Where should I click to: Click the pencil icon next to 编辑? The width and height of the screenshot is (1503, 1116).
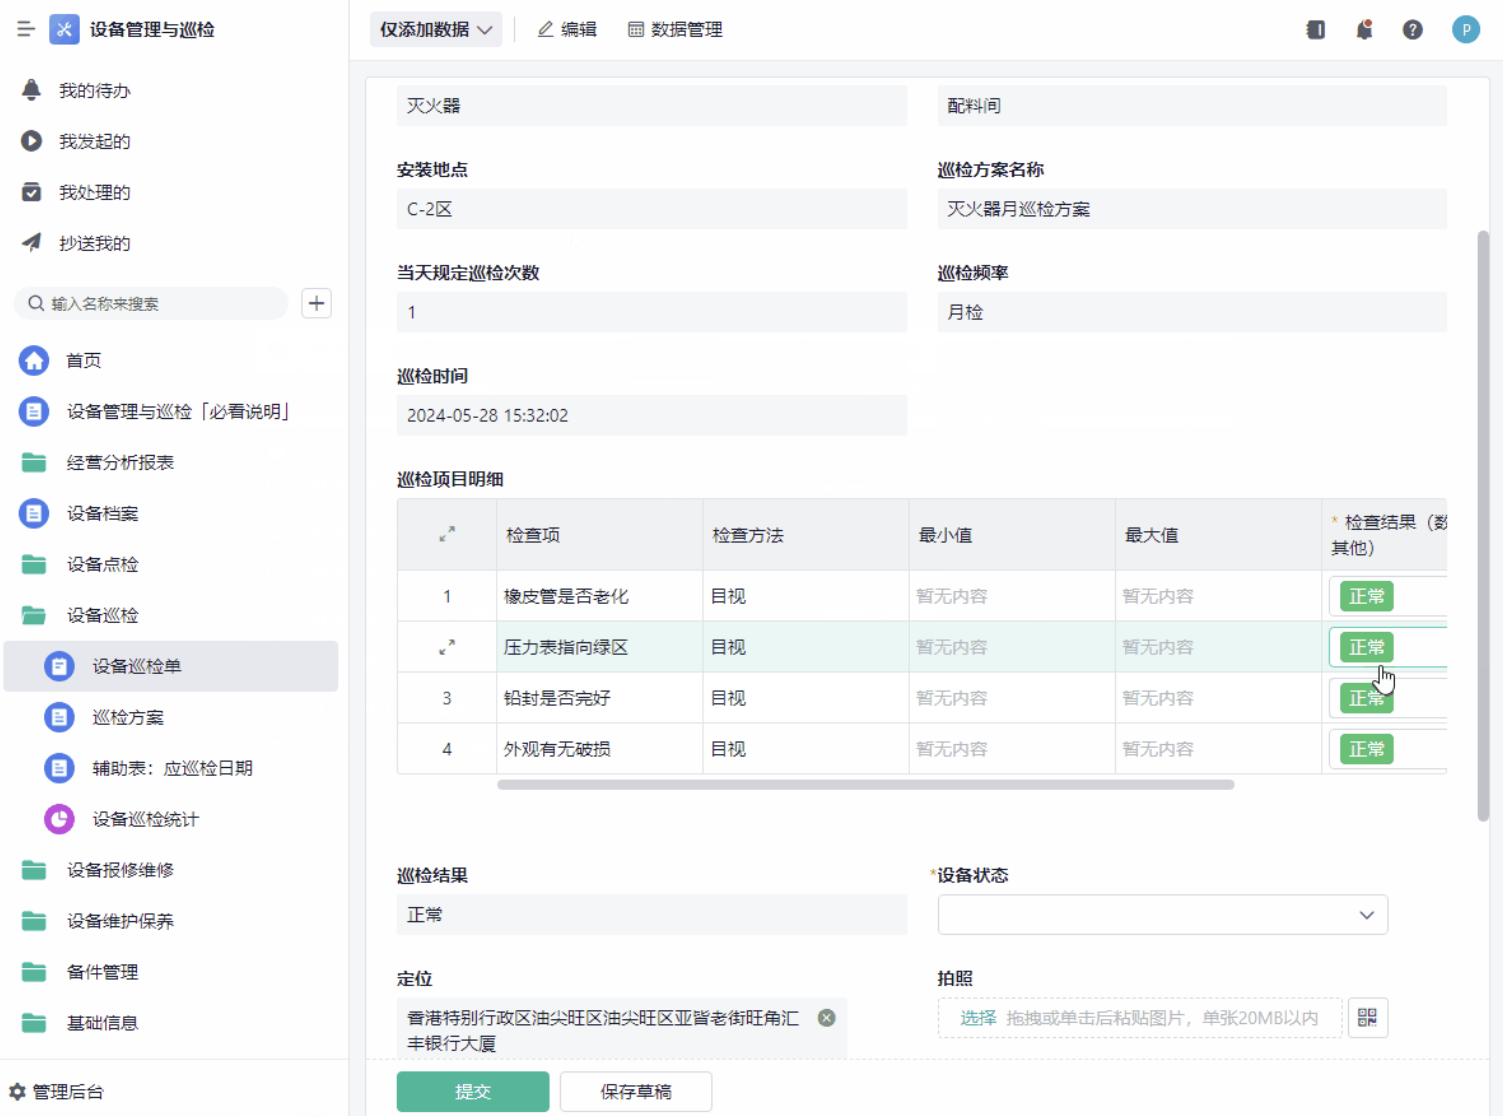tap(545, 30)
